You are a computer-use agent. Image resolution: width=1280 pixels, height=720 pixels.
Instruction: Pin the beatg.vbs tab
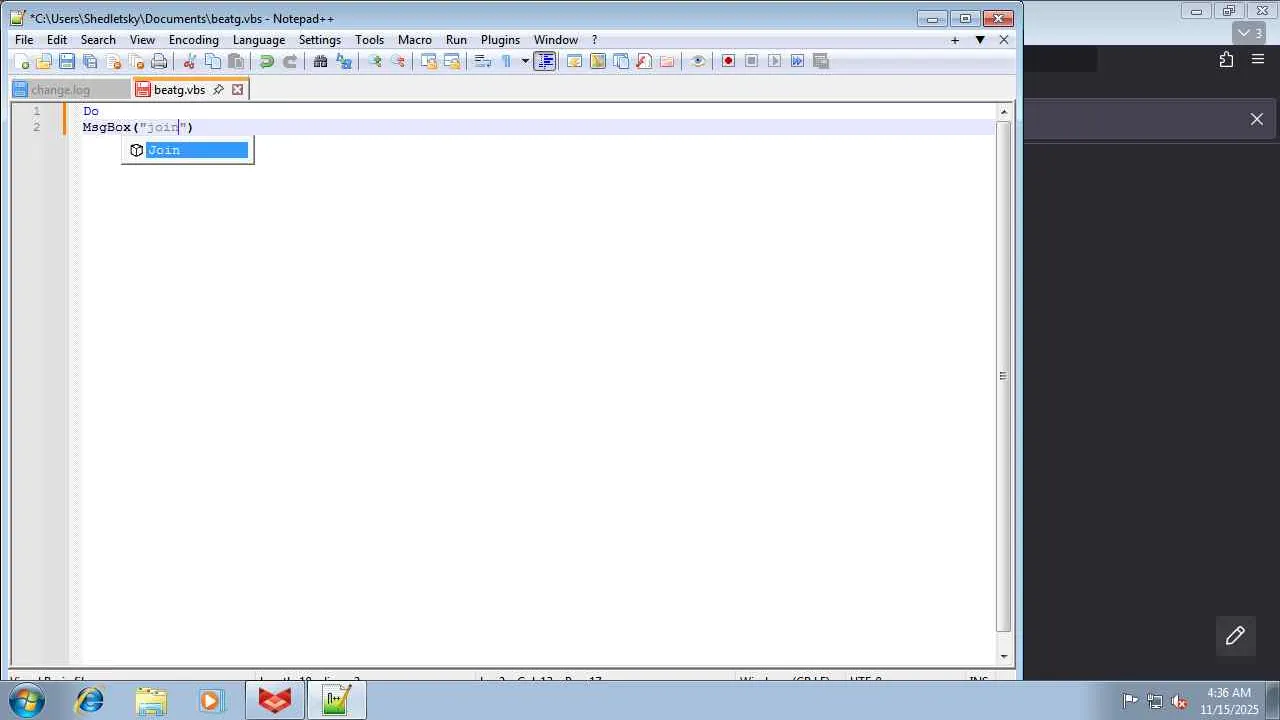point(218,90)
